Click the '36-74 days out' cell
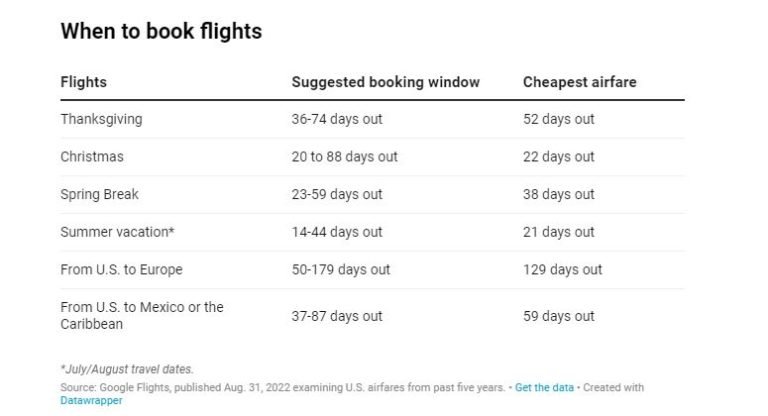The image size is (768, 416). tap(336, 119)
